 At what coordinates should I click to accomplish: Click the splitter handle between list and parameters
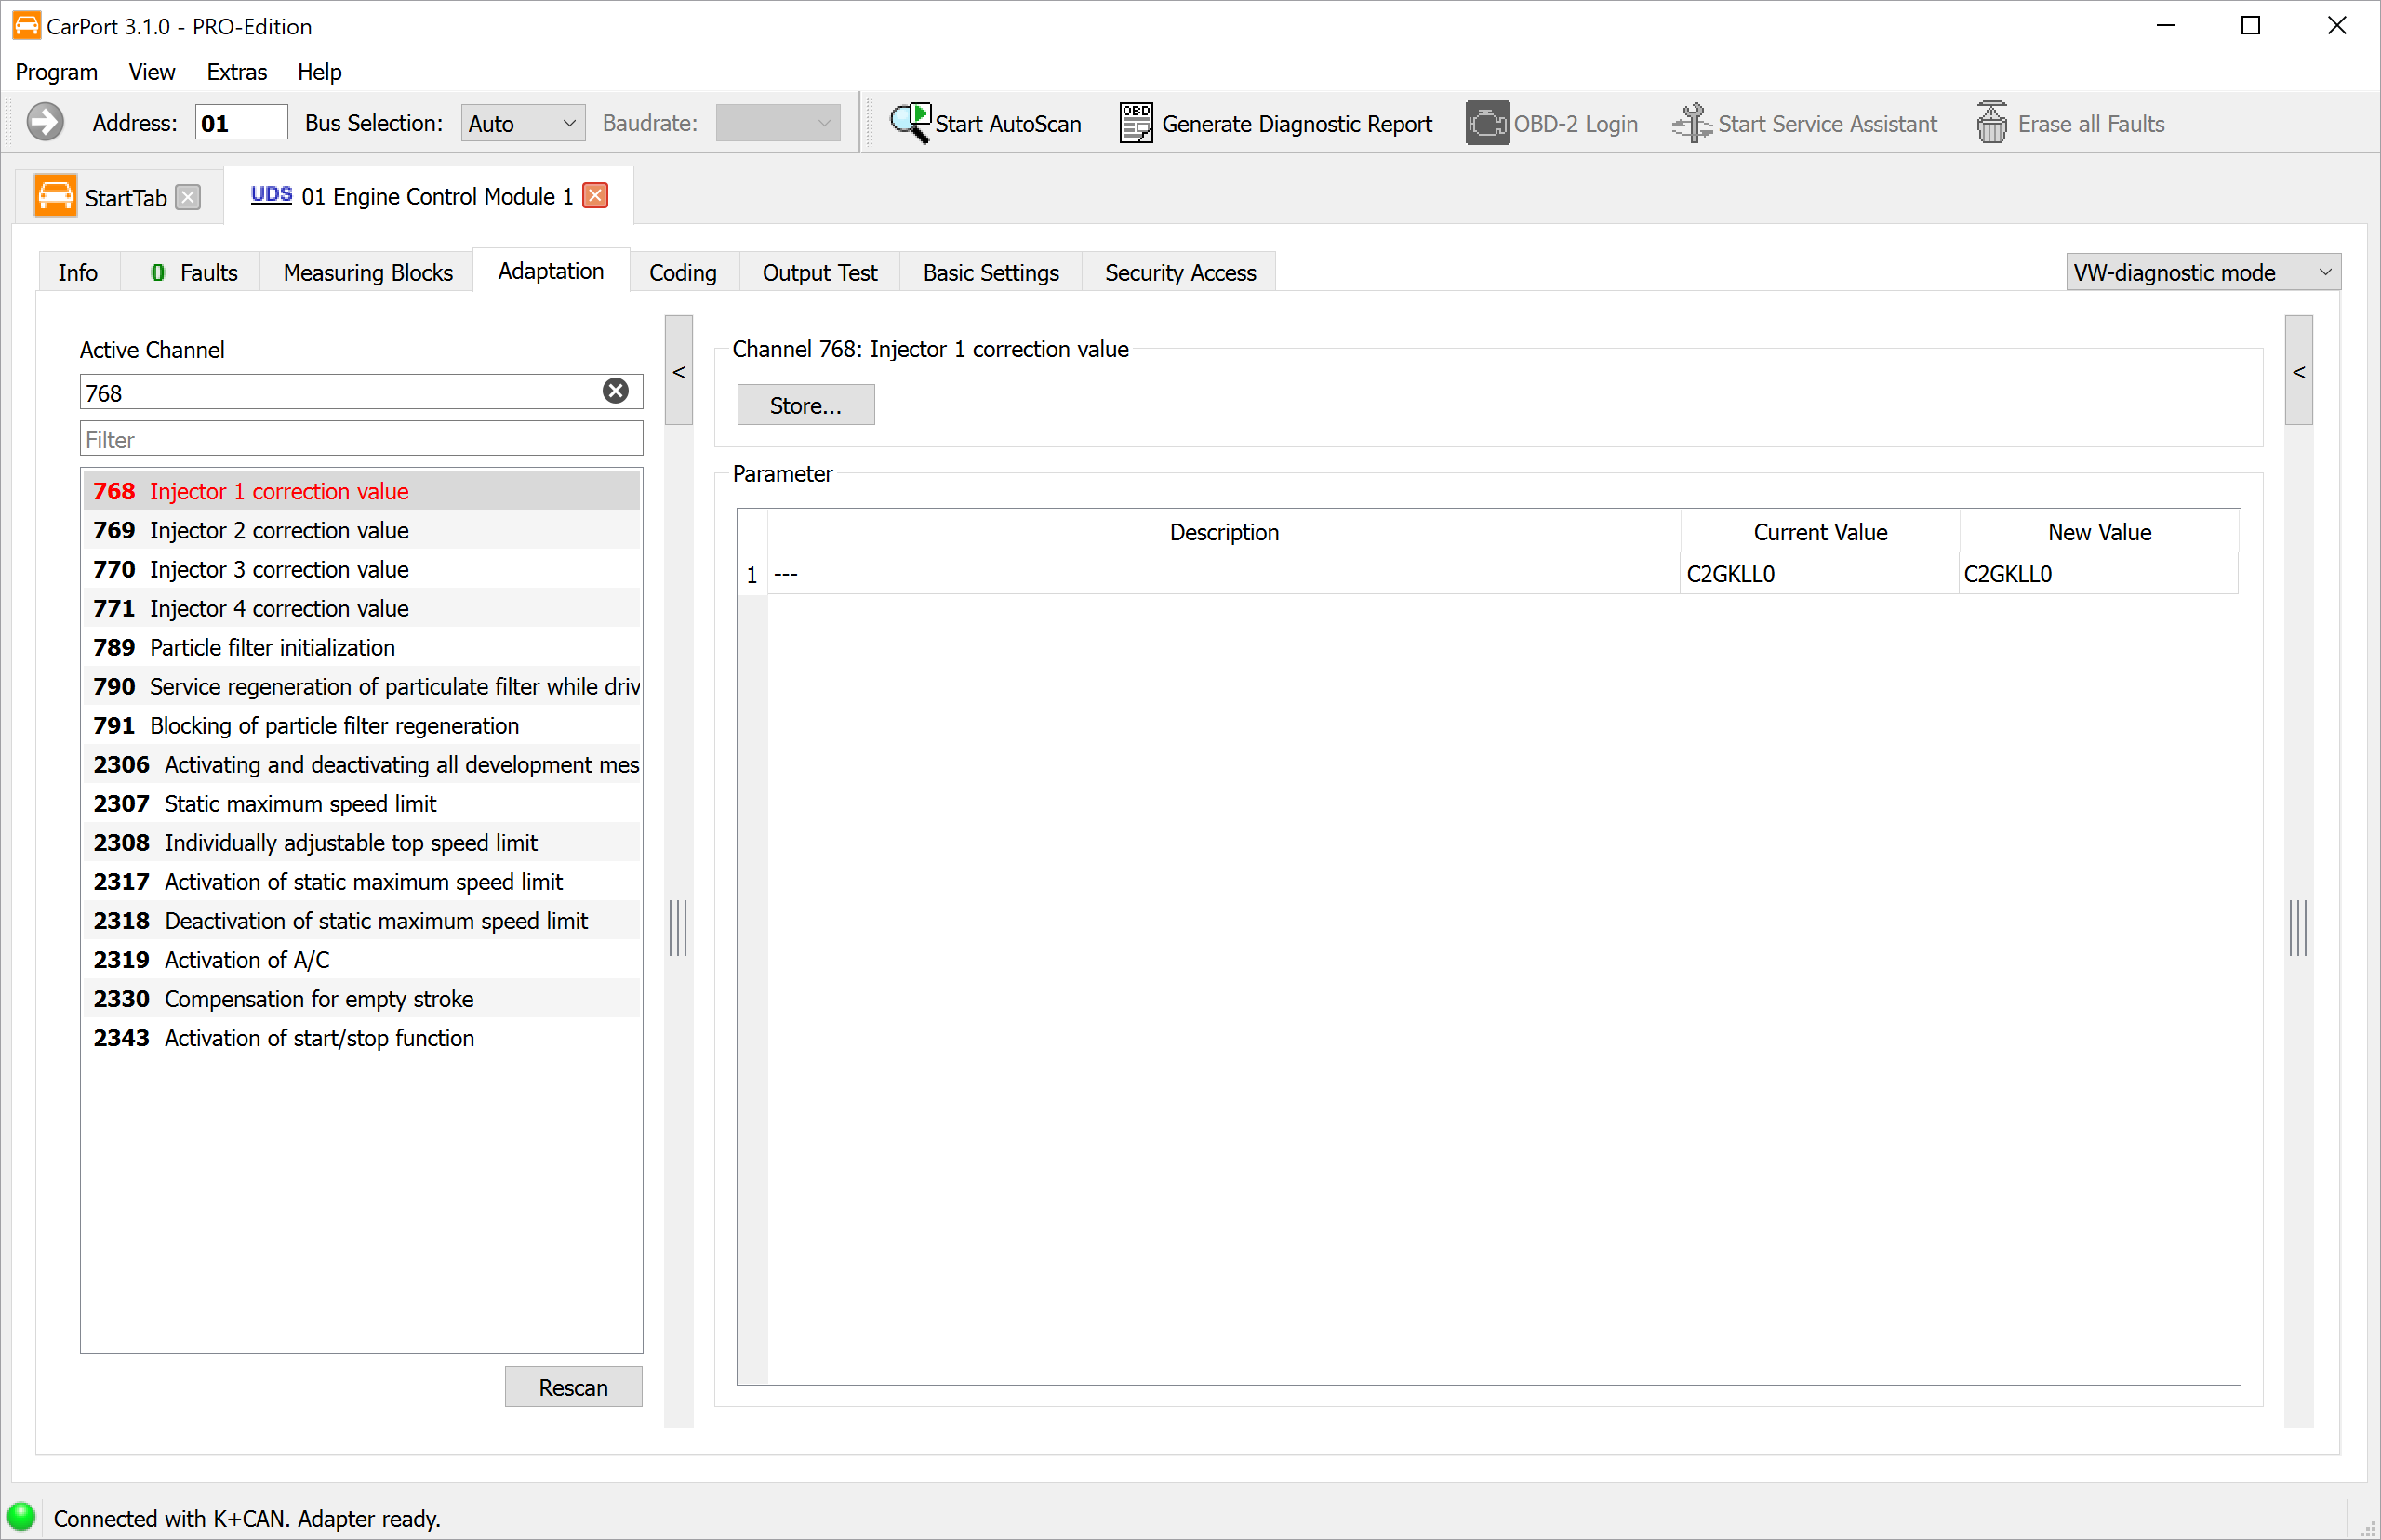click(x=678, y=927)
